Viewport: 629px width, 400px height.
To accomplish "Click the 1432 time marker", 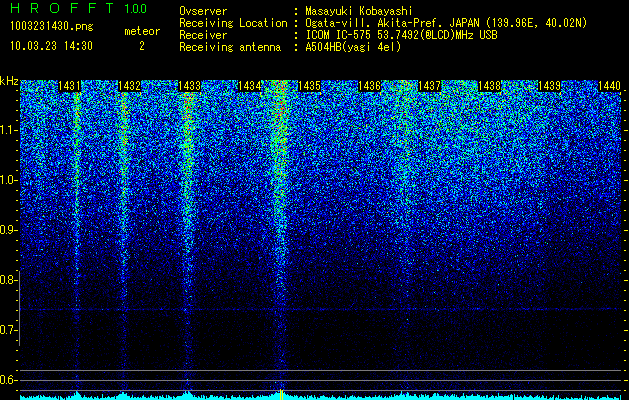I will pos(129,86).
